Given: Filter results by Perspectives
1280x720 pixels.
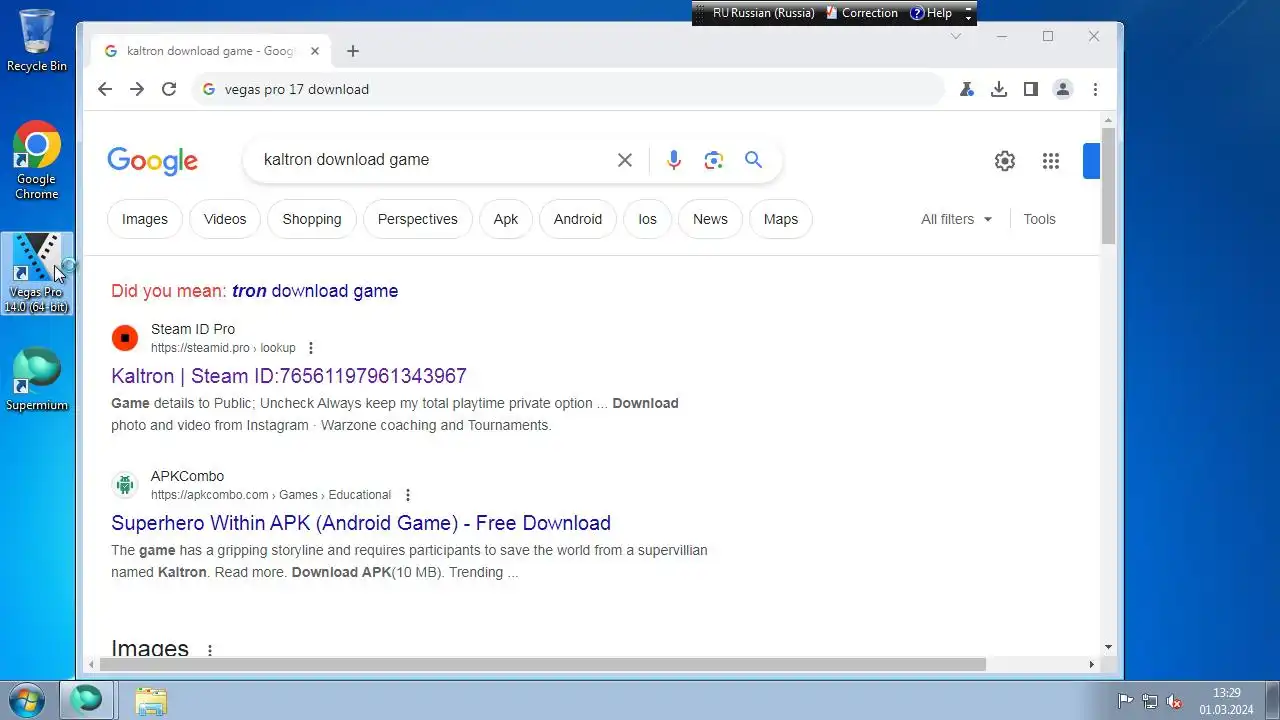Looking at the screenshot, I should click(x=418, y=219).
